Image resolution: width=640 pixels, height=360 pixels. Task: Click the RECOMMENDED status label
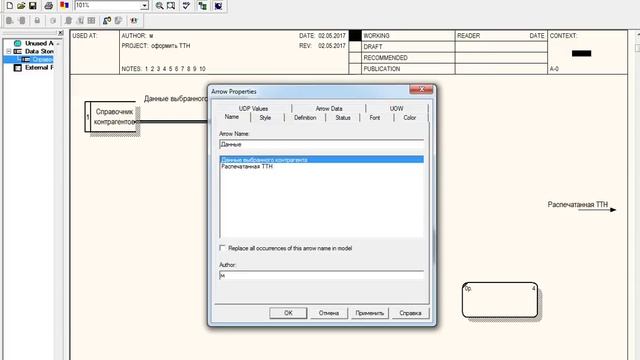pyautogui.click(x=385, y=58)
